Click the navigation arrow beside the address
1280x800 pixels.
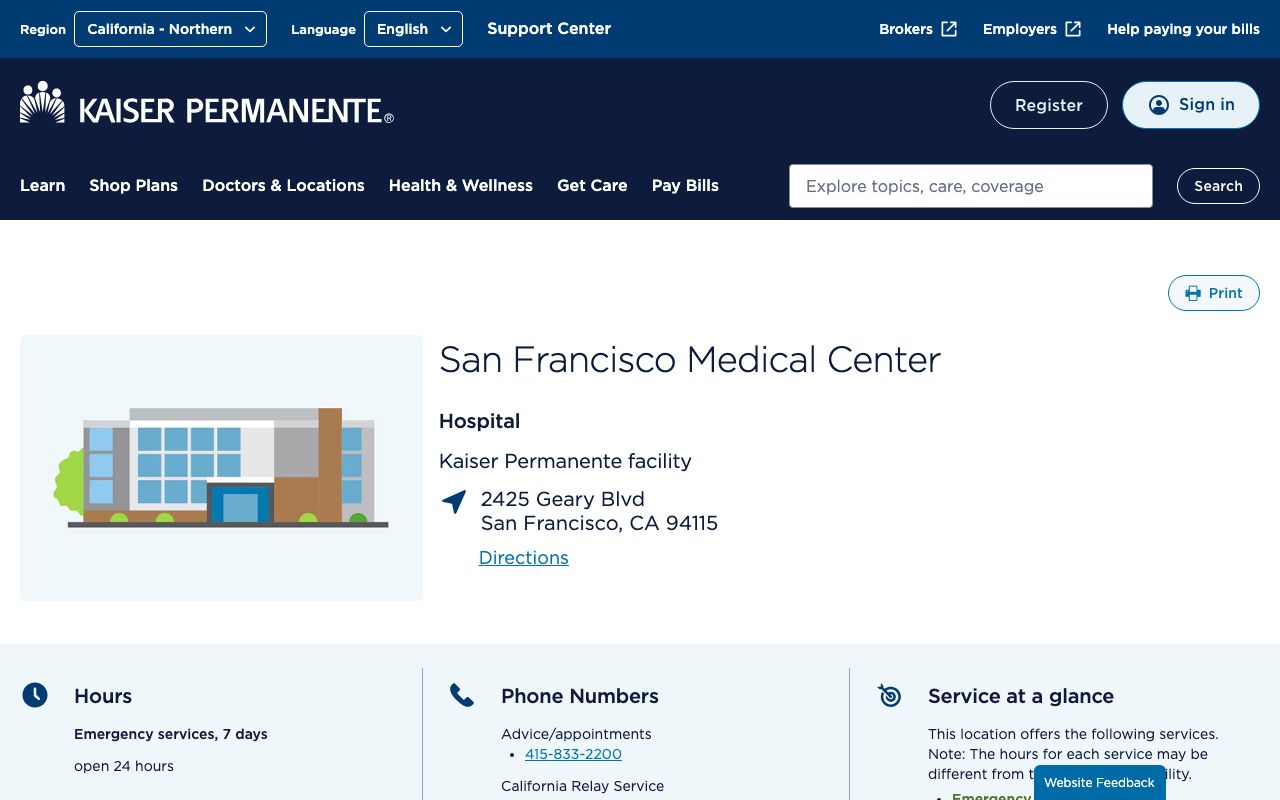point(453,502)
